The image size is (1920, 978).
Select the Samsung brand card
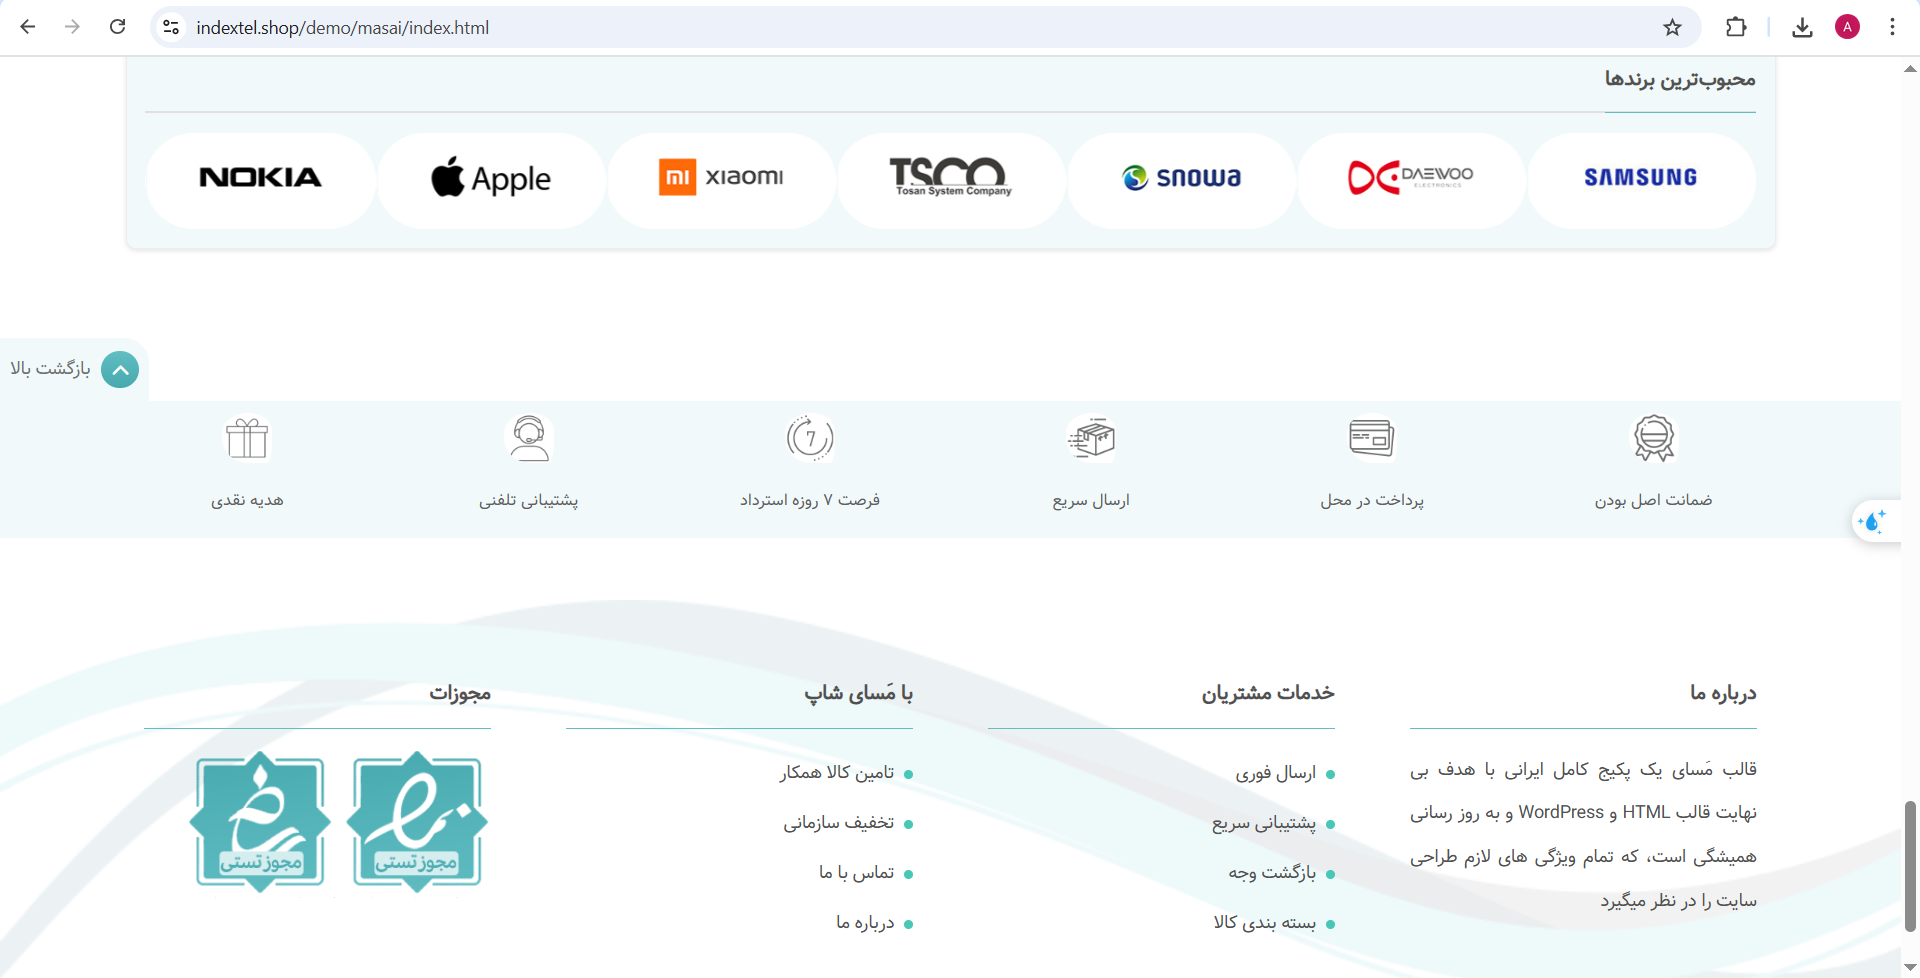pos(1640,179)
